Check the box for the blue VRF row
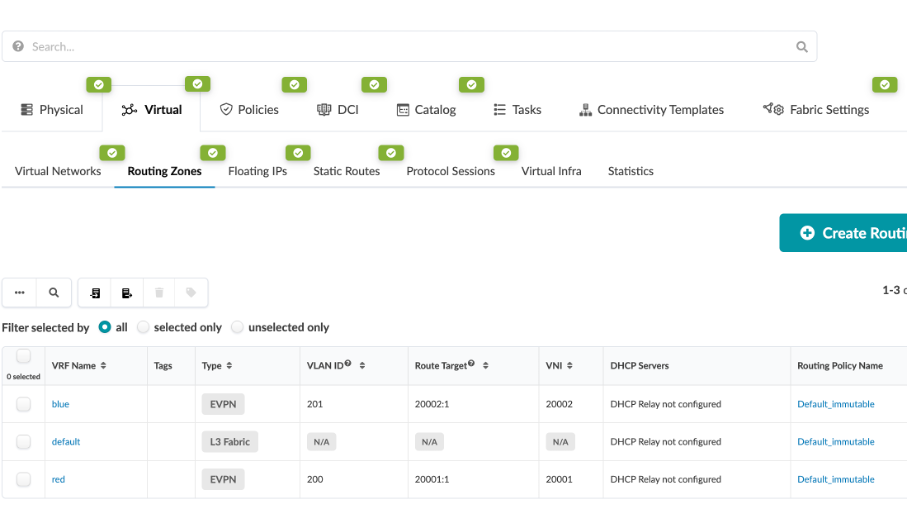The height and width of the screenshot is (516, 908). 23,404
